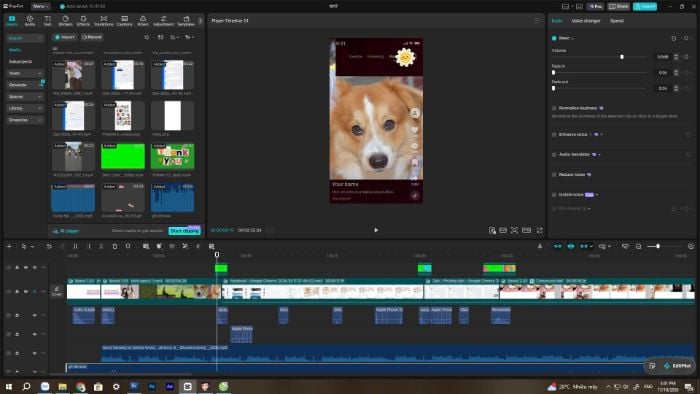This screenshot has height=394, width=700.
Task: Open the Audio tab in top toolbar
Action: (x=29, y=21)
